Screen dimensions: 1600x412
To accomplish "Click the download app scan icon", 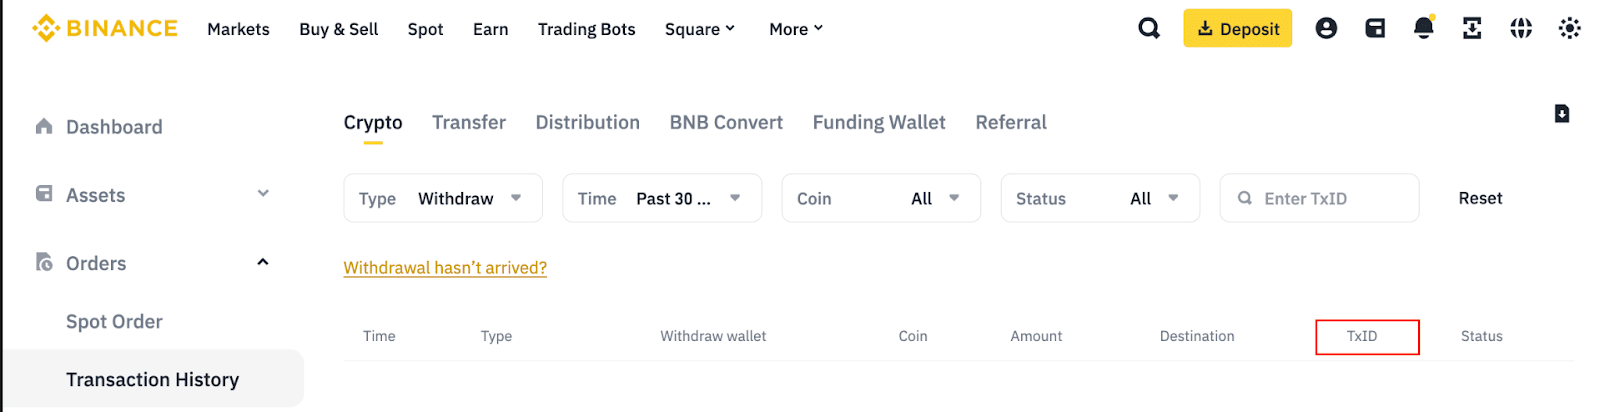I will click(1472, 28).
